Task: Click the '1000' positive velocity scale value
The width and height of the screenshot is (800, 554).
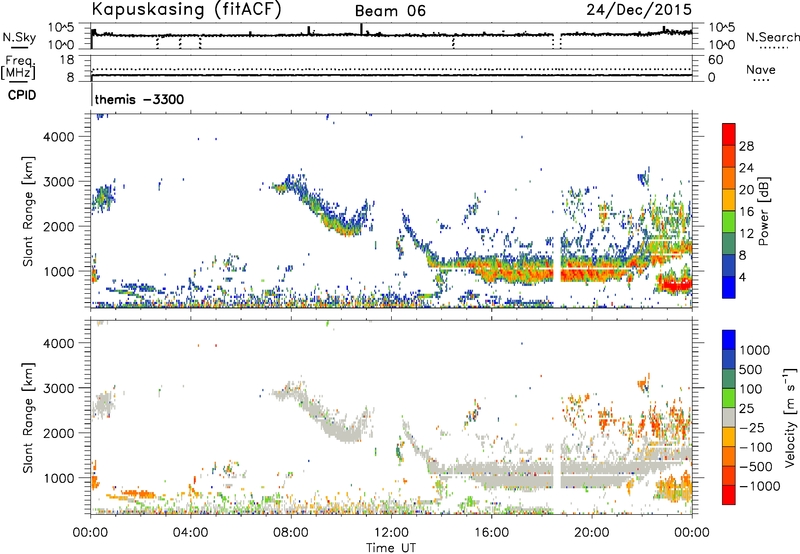Action: (755, 350)
